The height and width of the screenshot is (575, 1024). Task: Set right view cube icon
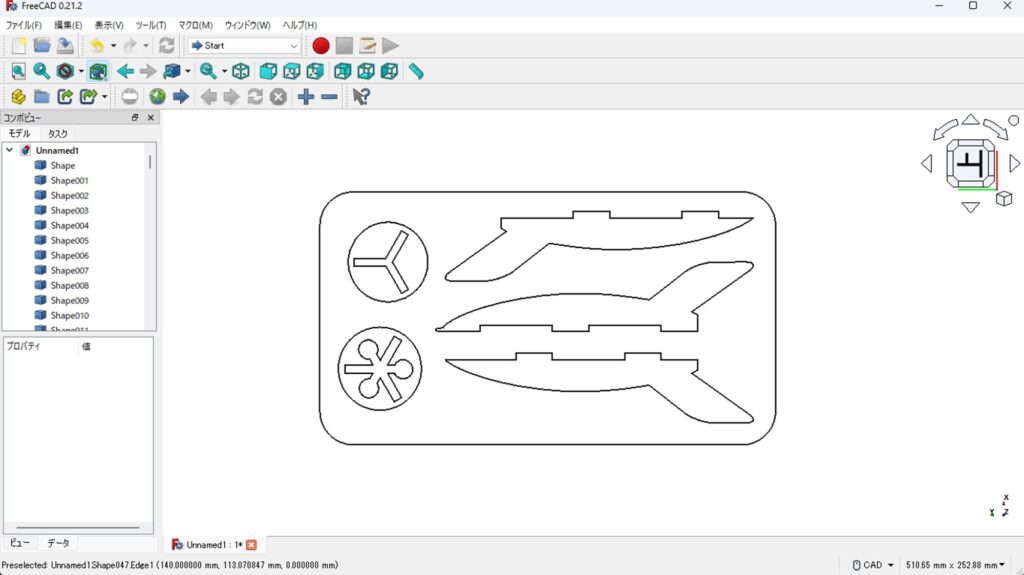(315, 71)
